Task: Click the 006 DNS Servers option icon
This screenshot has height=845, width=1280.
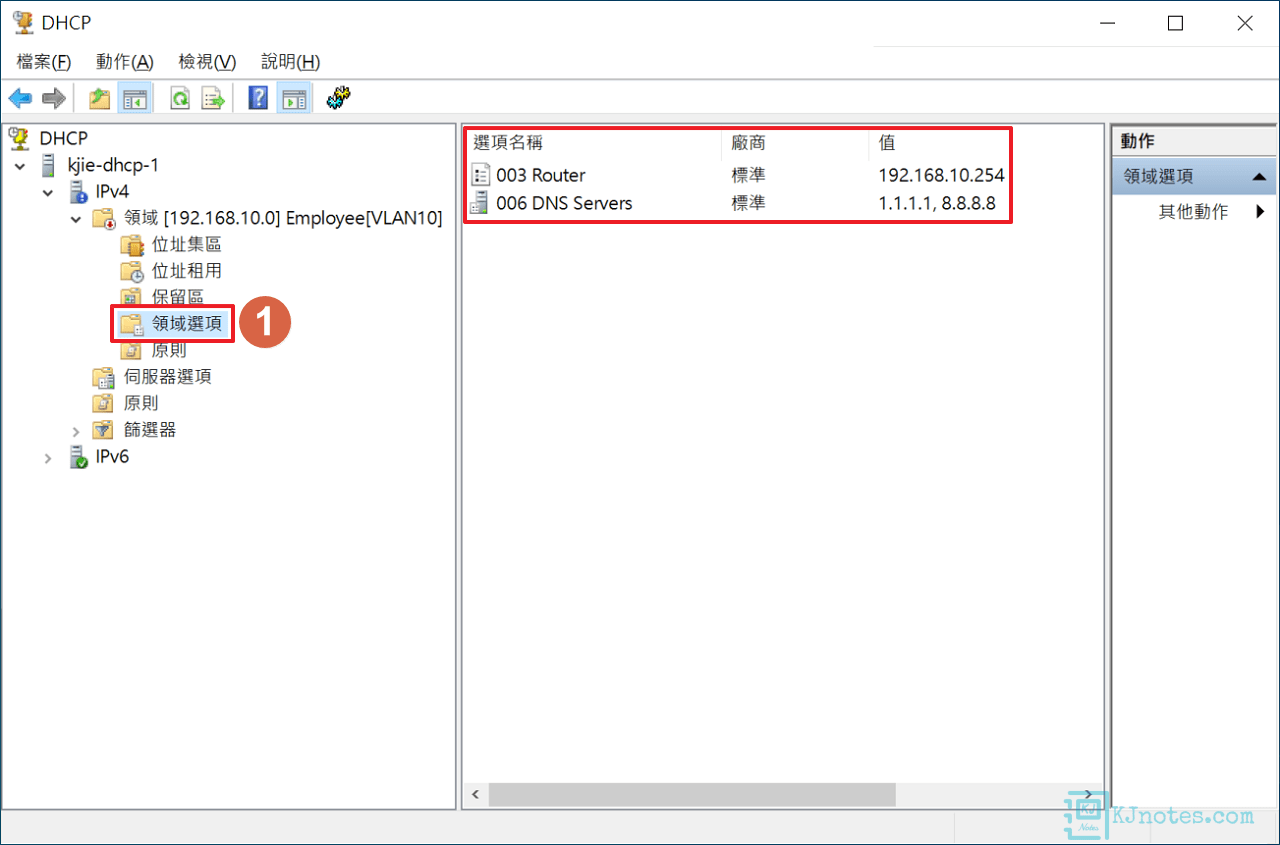Action: [x=482, y=203]
